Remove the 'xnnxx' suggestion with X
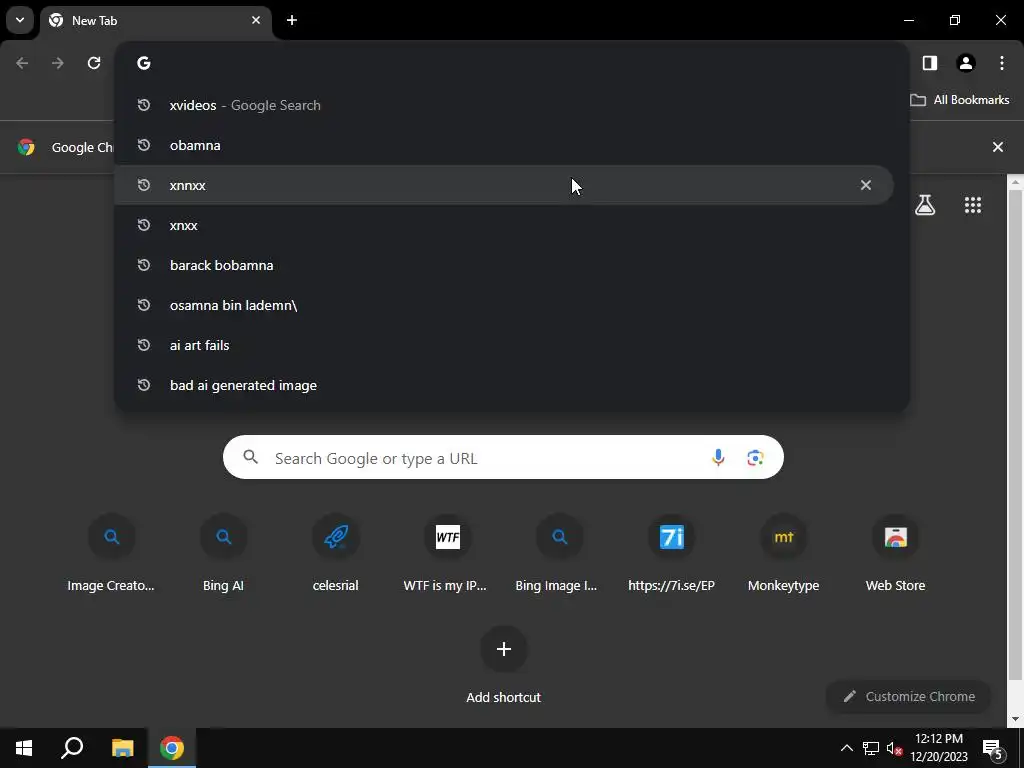Image resolution: width=1024 pixels, height=768 pixels. coord(866,185)
